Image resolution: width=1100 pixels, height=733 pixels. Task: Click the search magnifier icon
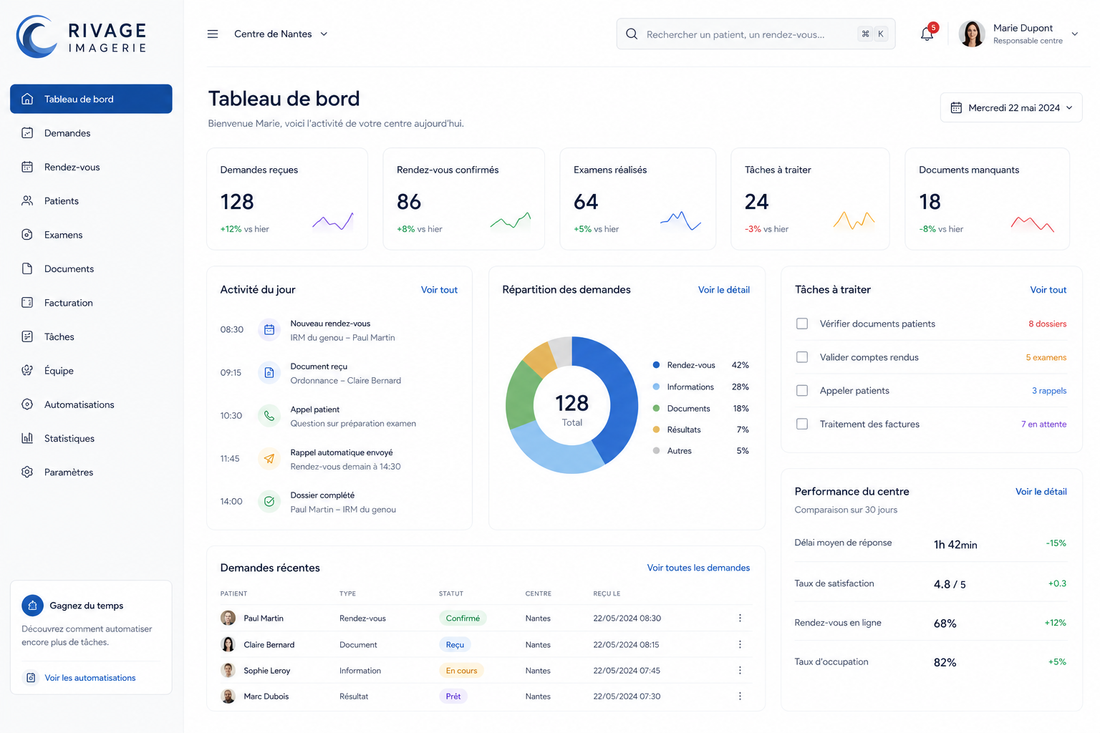click(x=631, y=34)
